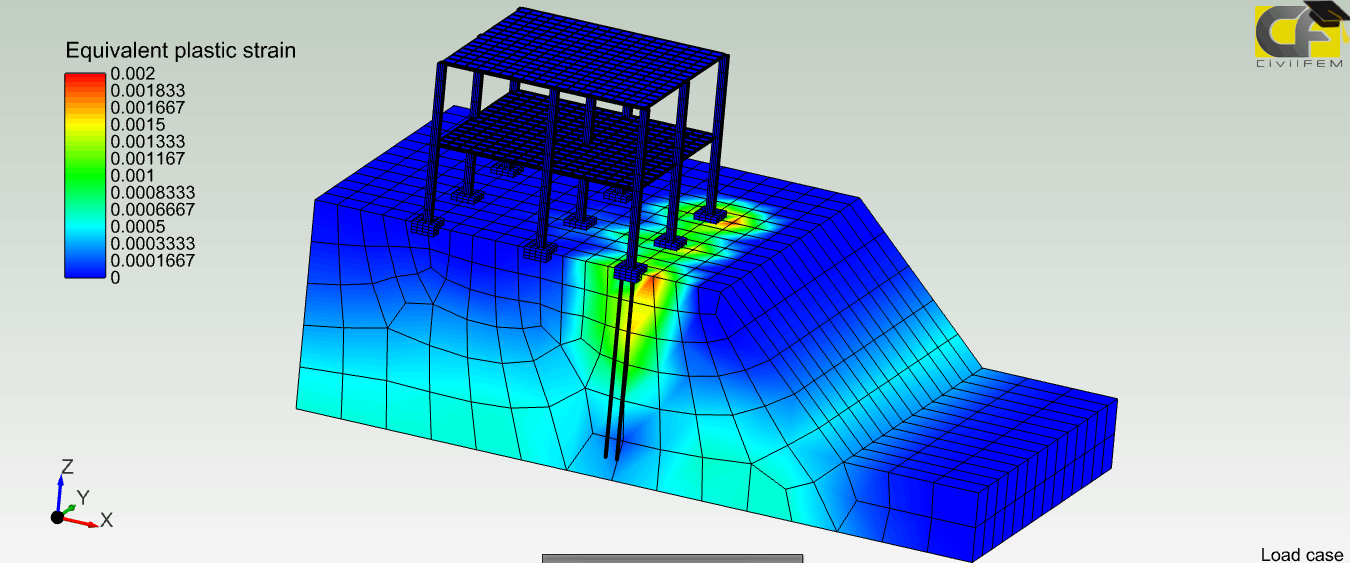Click the gray bar at the bottom edge
Image resolution: width=1350 pixels, height=563 pixels.
(x=672, y=558)
